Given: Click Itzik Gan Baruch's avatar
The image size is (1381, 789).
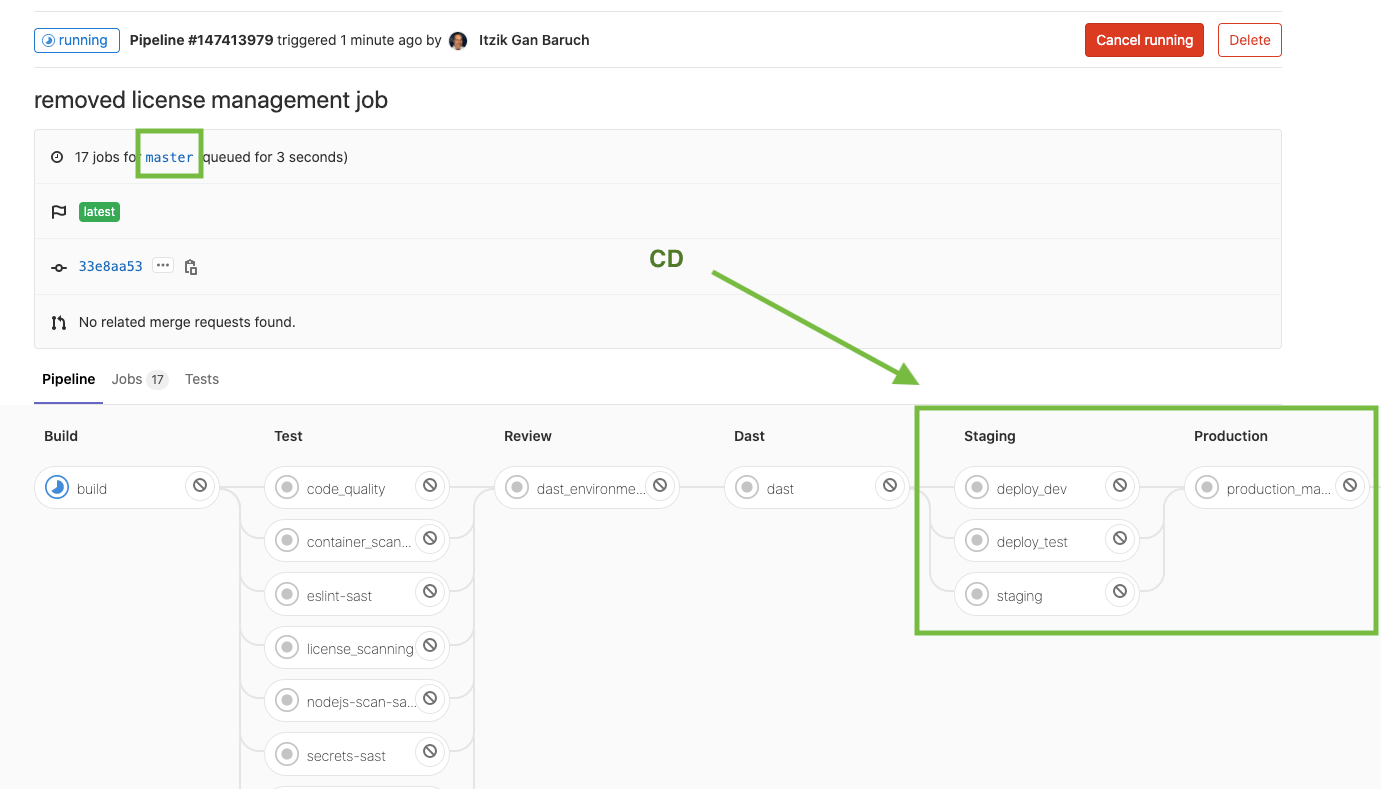Looking at the screenshot, I should [458, 40].
